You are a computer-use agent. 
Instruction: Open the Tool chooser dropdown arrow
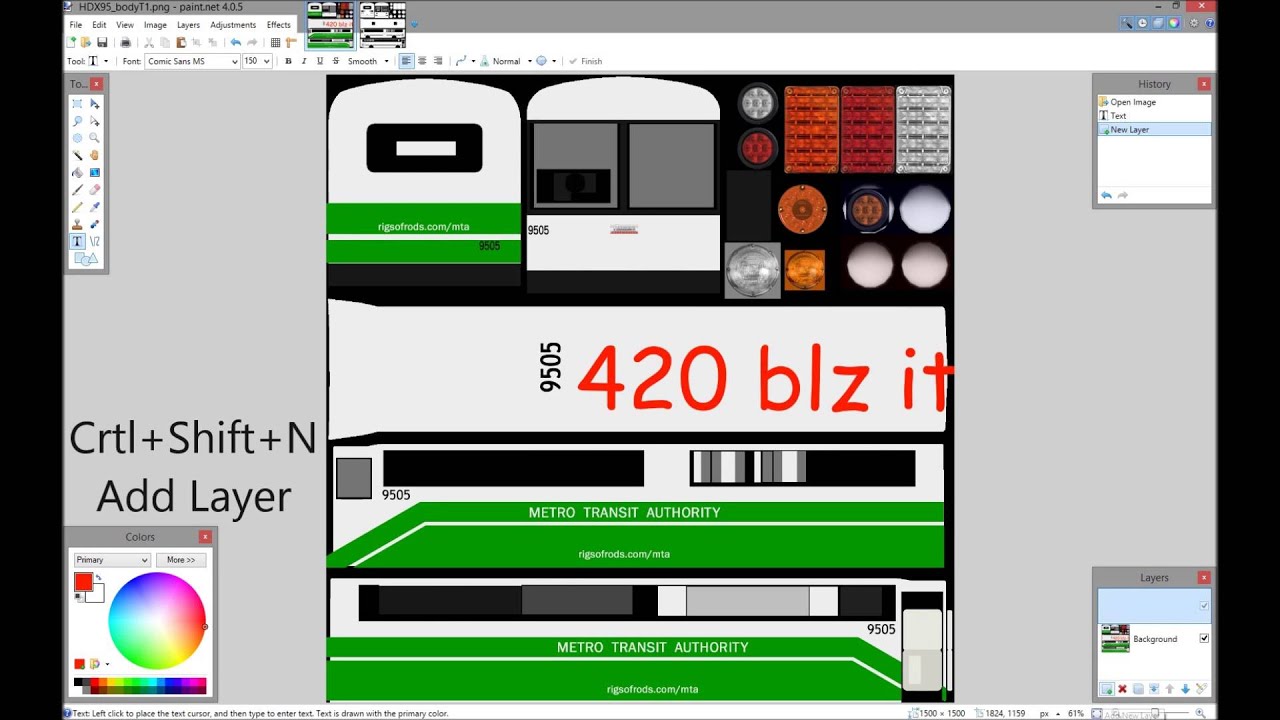[106, 61]
